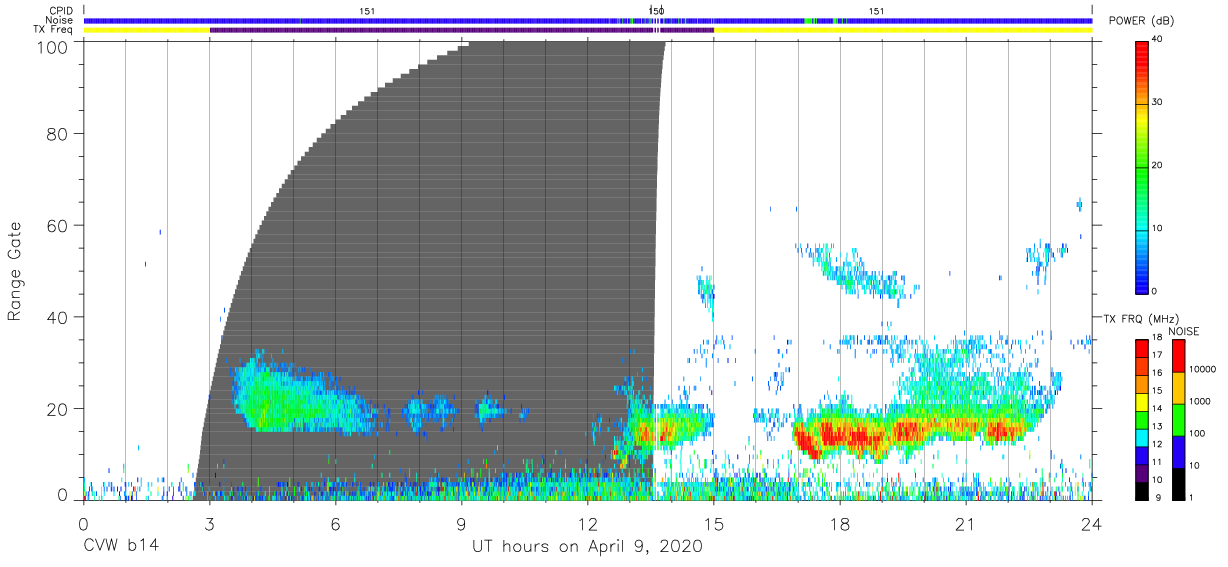Click the 'NOISE' legend title

pyautogui.click(x=1182, y=331)
